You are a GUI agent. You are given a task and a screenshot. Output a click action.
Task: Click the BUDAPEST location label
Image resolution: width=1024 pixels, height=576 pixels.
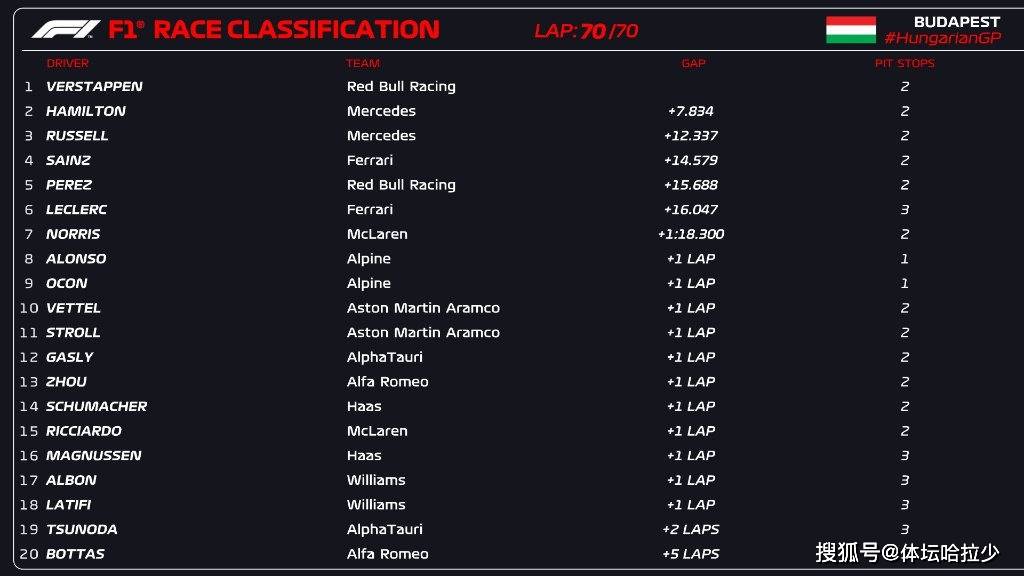click(957, 22)
